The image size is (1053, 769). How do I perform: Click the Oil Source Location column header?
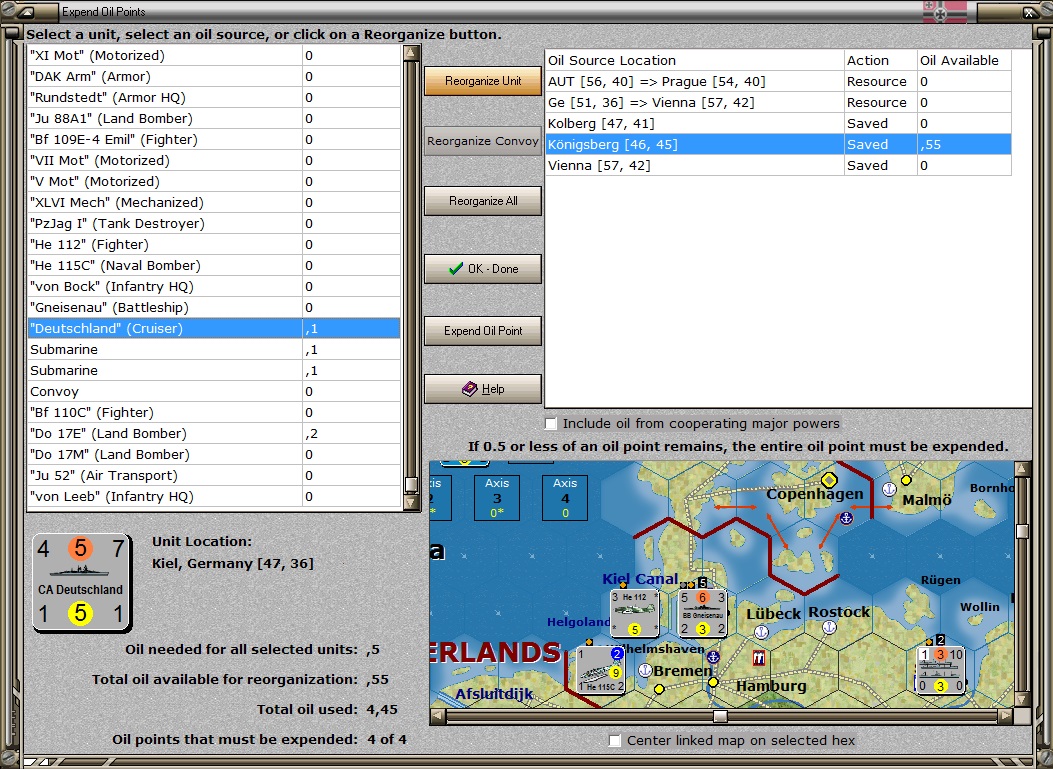(x=694, y=60)
